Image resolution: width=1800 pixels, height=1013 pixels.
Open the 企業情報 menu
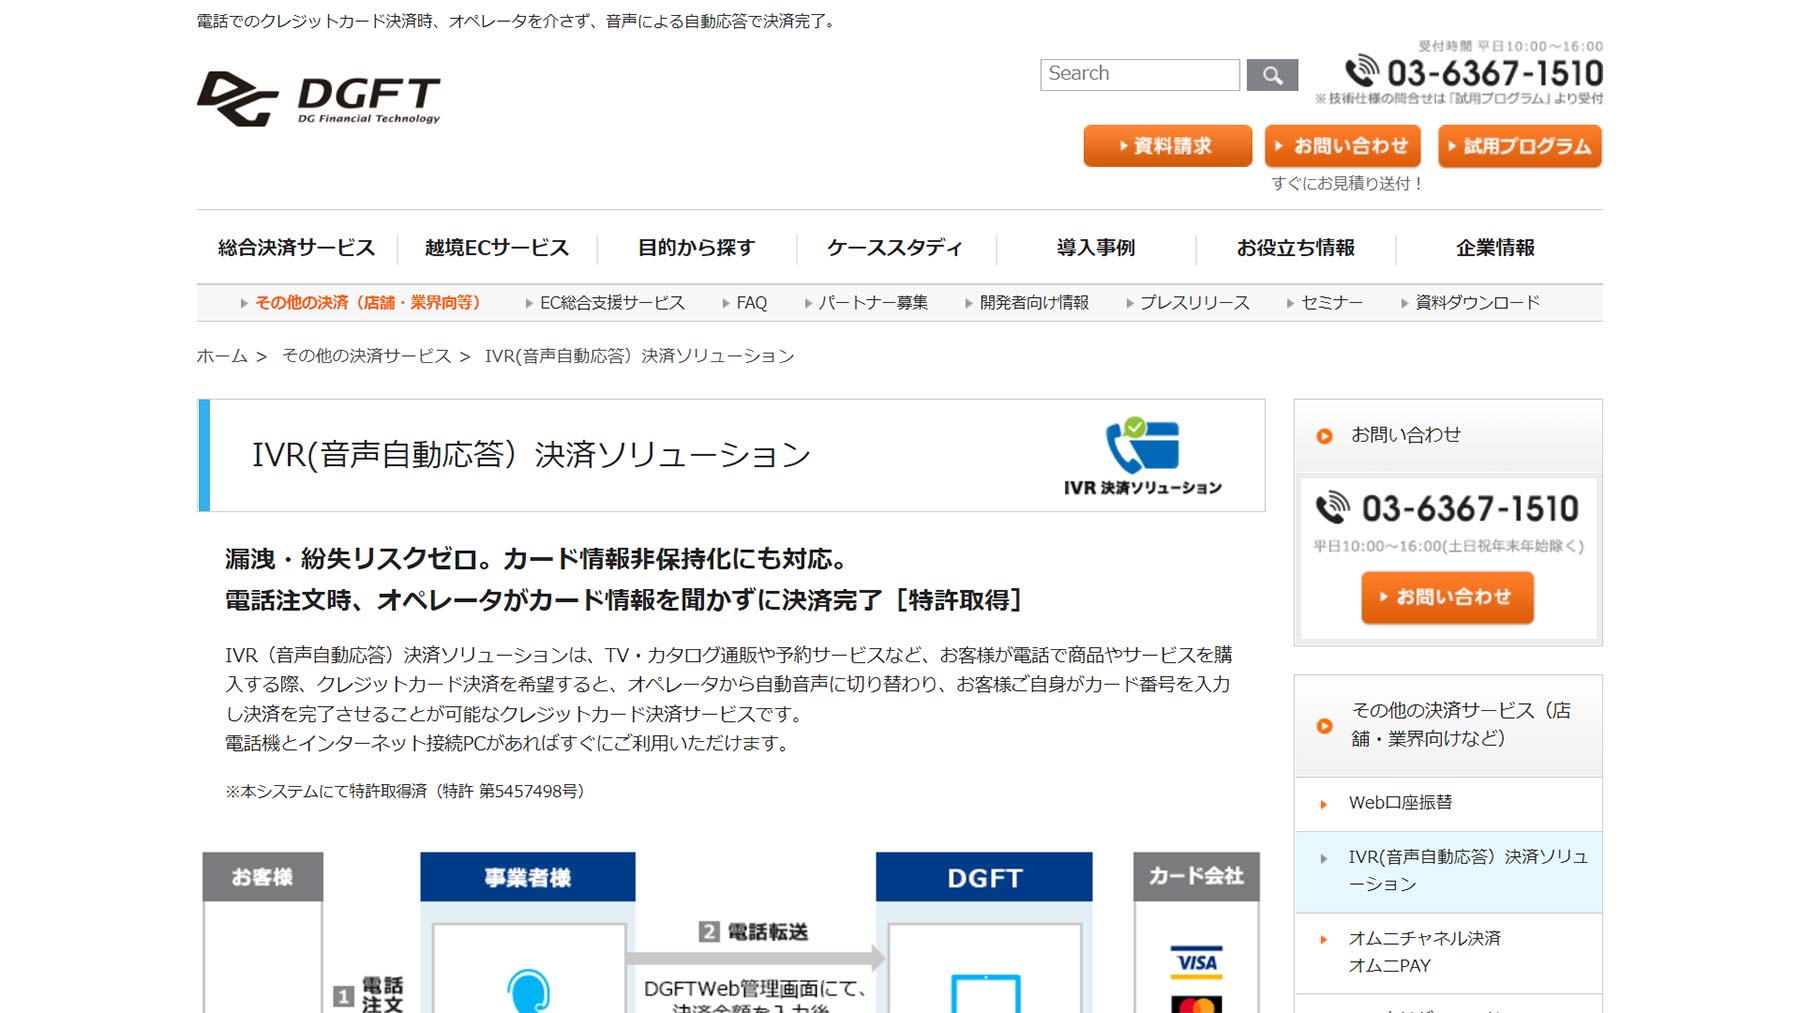[x=1496, y=247]
